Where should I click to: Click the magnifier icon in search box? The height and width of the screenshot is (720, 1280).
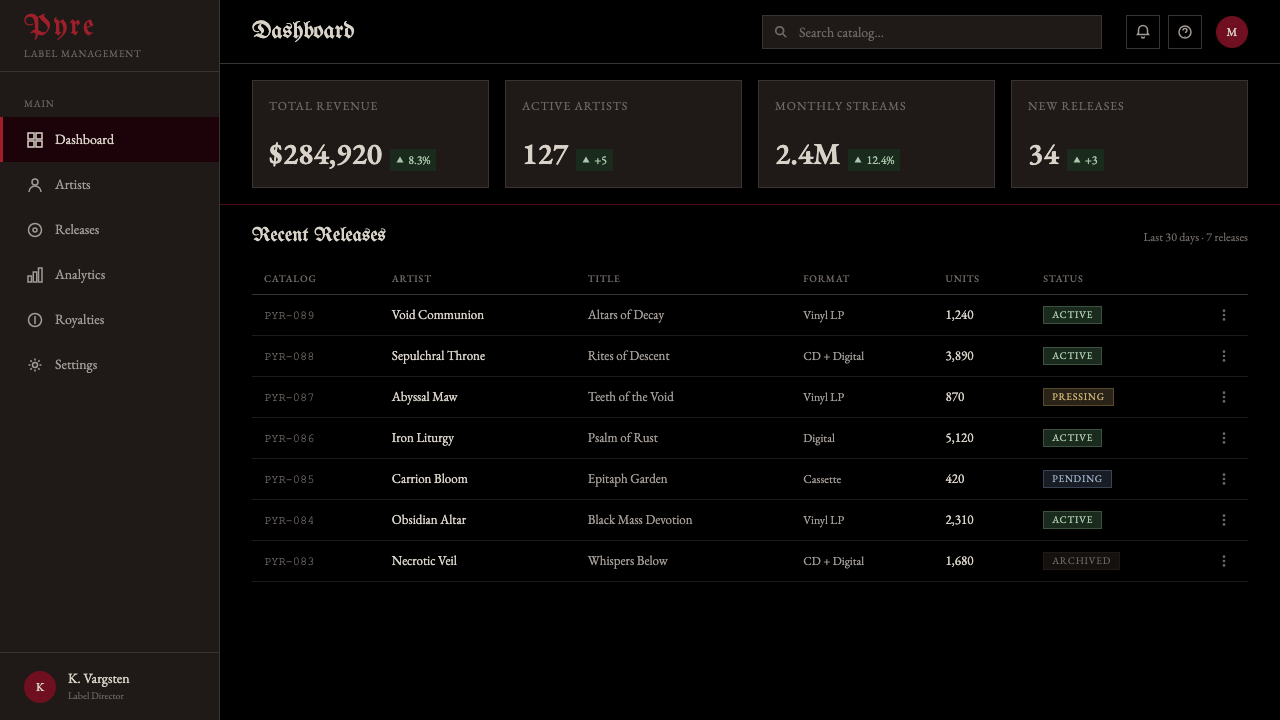781,32
